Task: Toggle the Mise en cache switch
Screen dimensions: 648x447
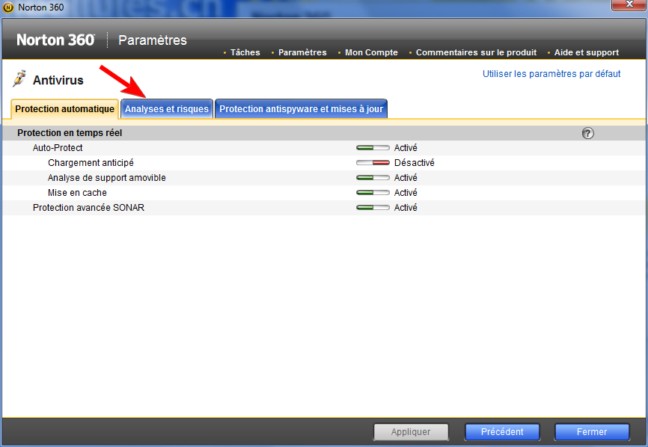Action: (372, 193)
